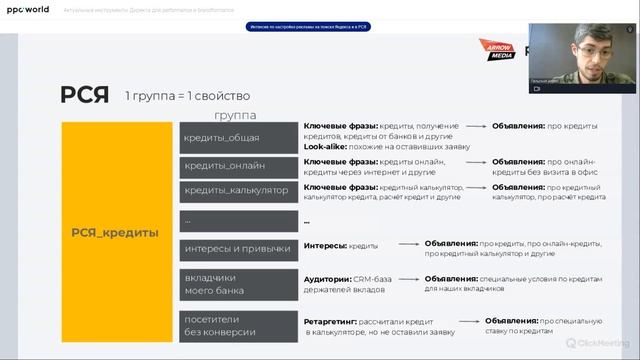Click the ppc.world logo
The height and width of the screenshot is (360, 640).
28,9
